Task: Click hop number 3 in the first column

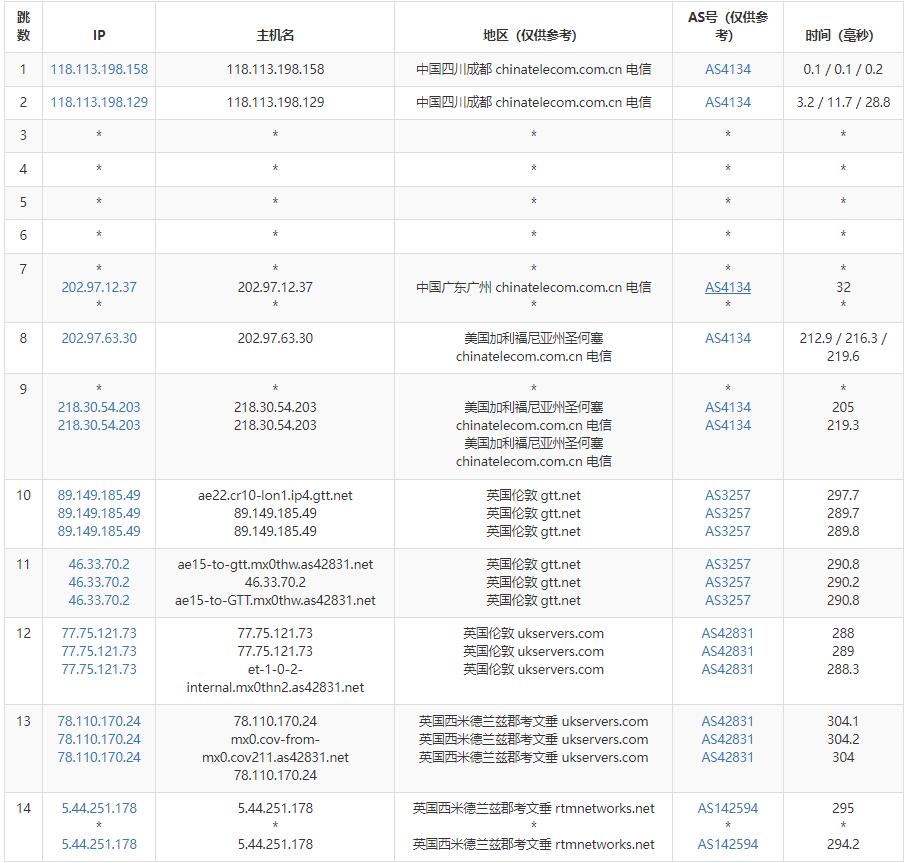Action: (x=23, y=135)
